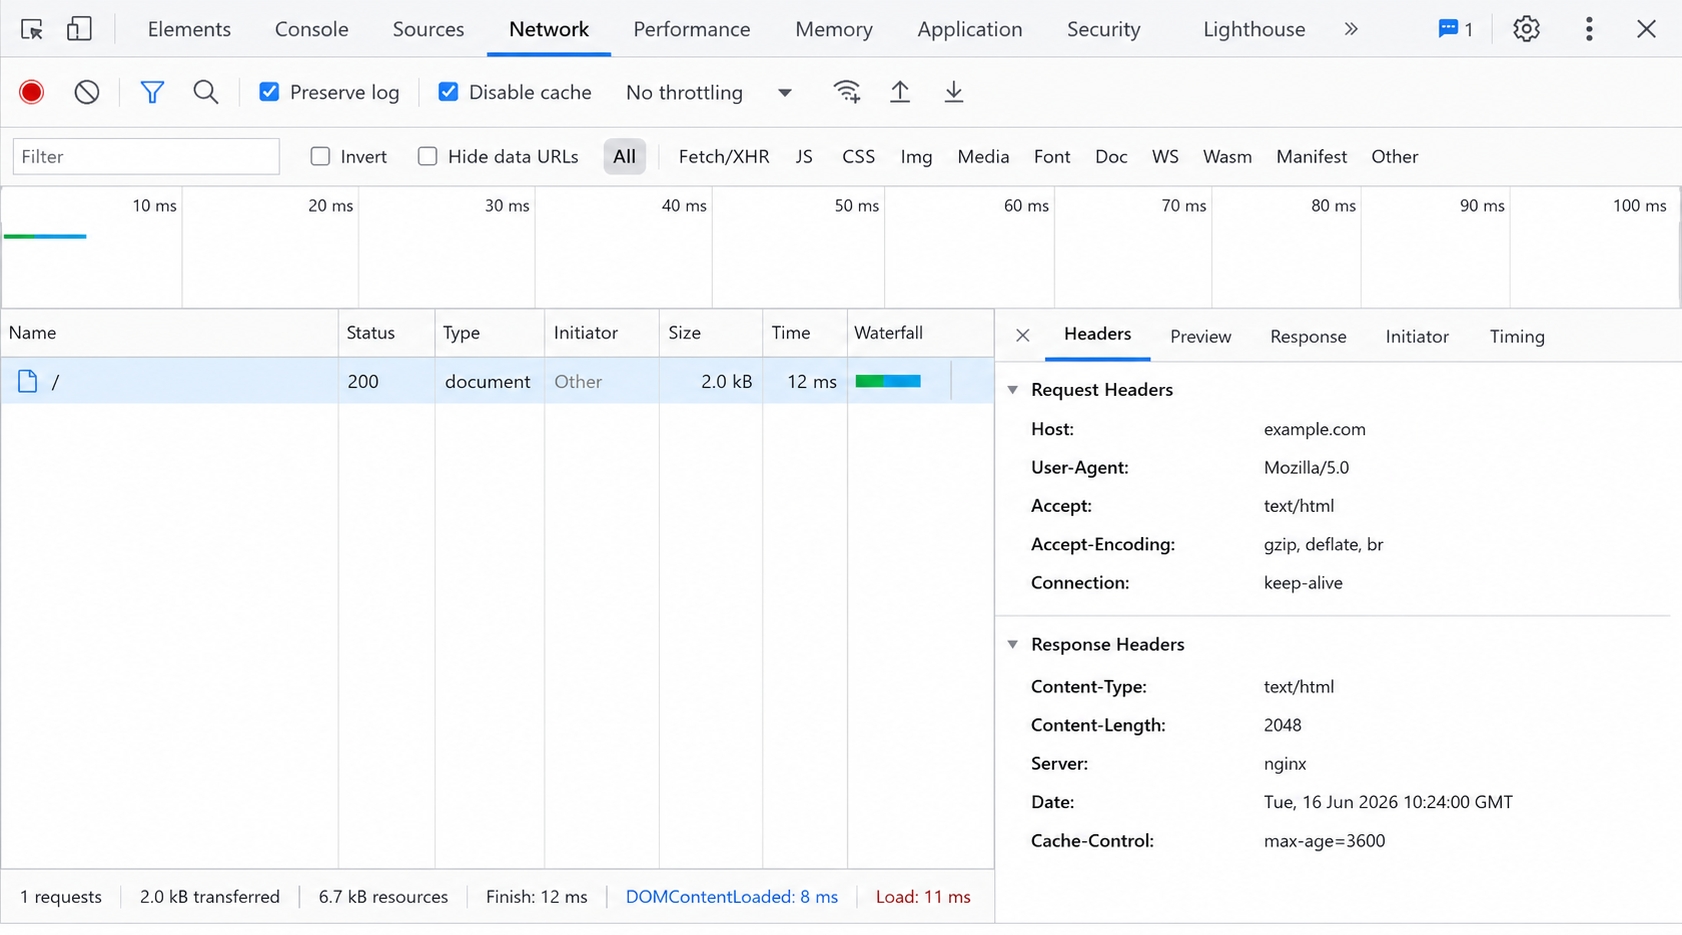Check Hide data URLs
1682x935 pixels.
427,156
